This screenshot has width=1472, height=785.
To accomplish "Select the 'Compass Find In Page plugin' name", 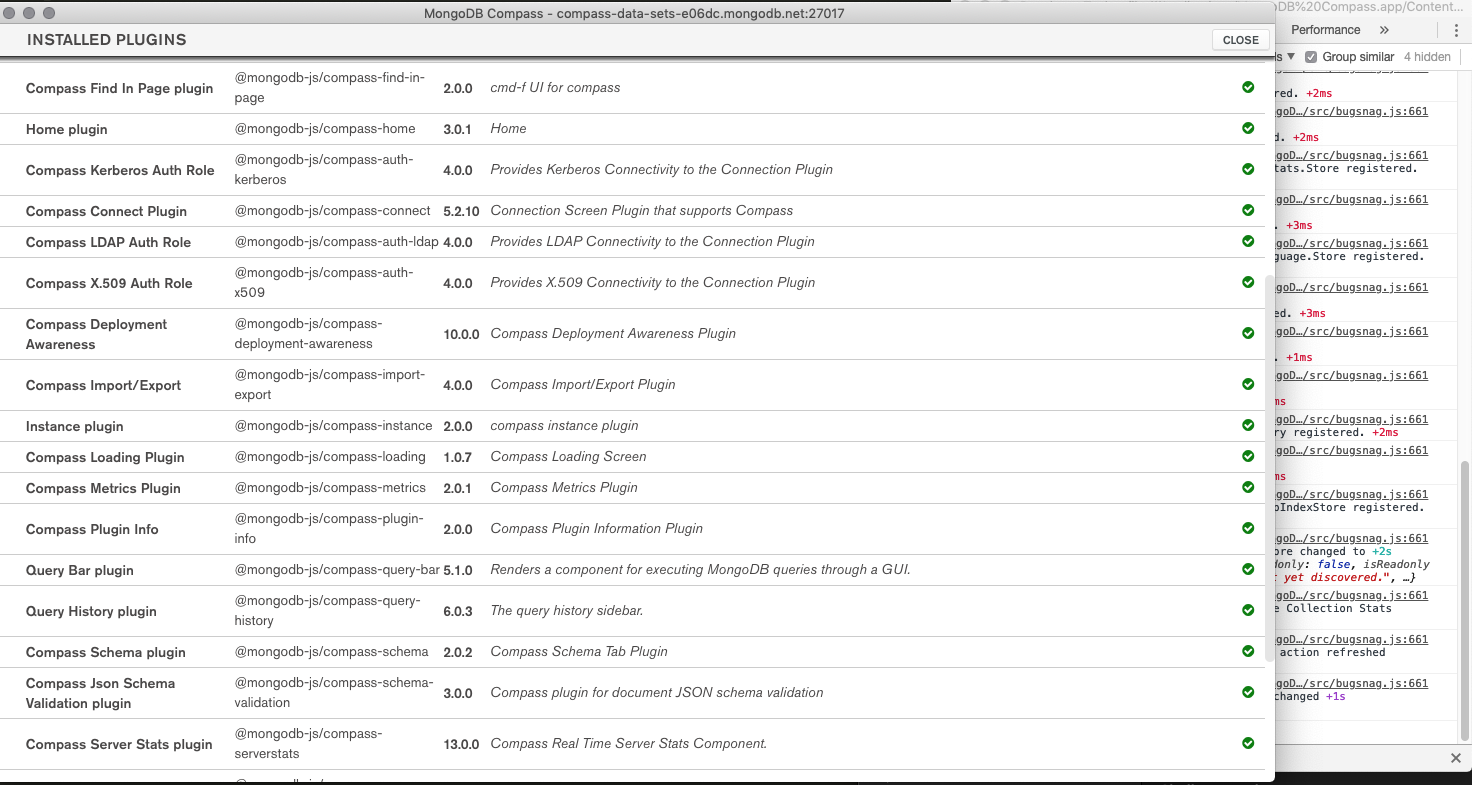I will [119, 88].
